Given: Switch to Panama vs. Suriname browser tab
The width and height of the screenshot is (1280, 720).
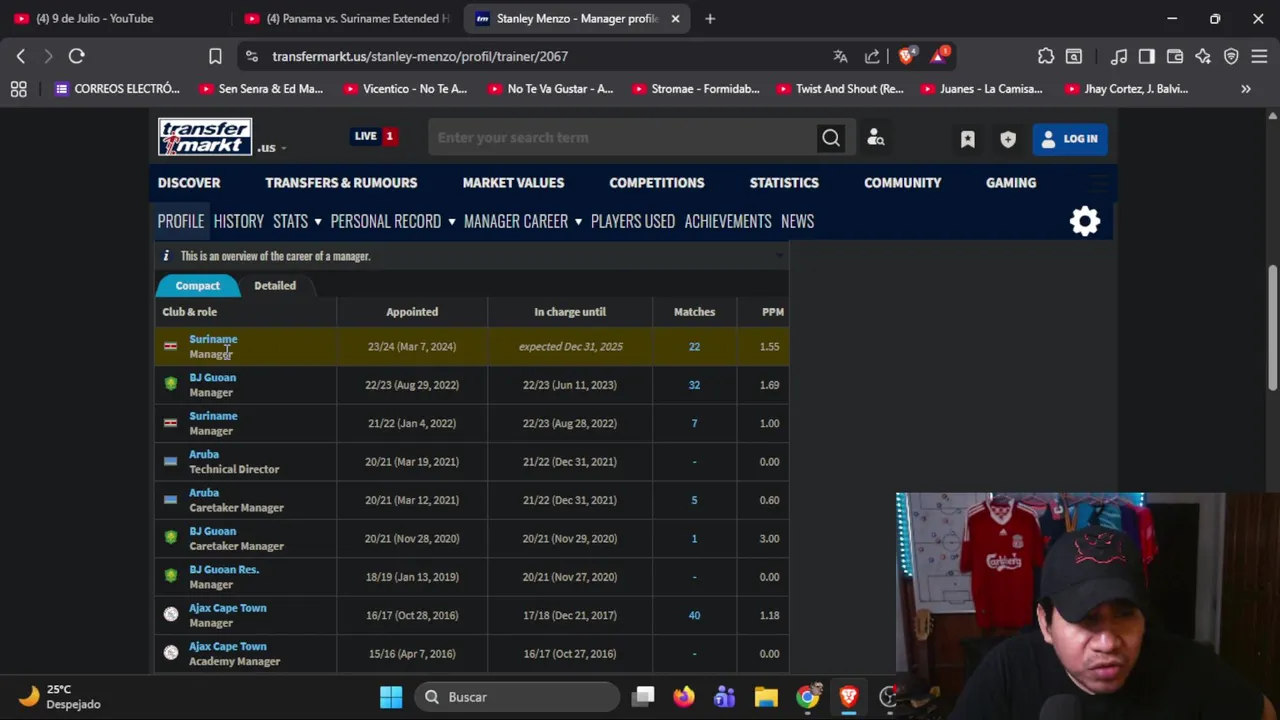Looking at the screenshot, I should 350,18.
